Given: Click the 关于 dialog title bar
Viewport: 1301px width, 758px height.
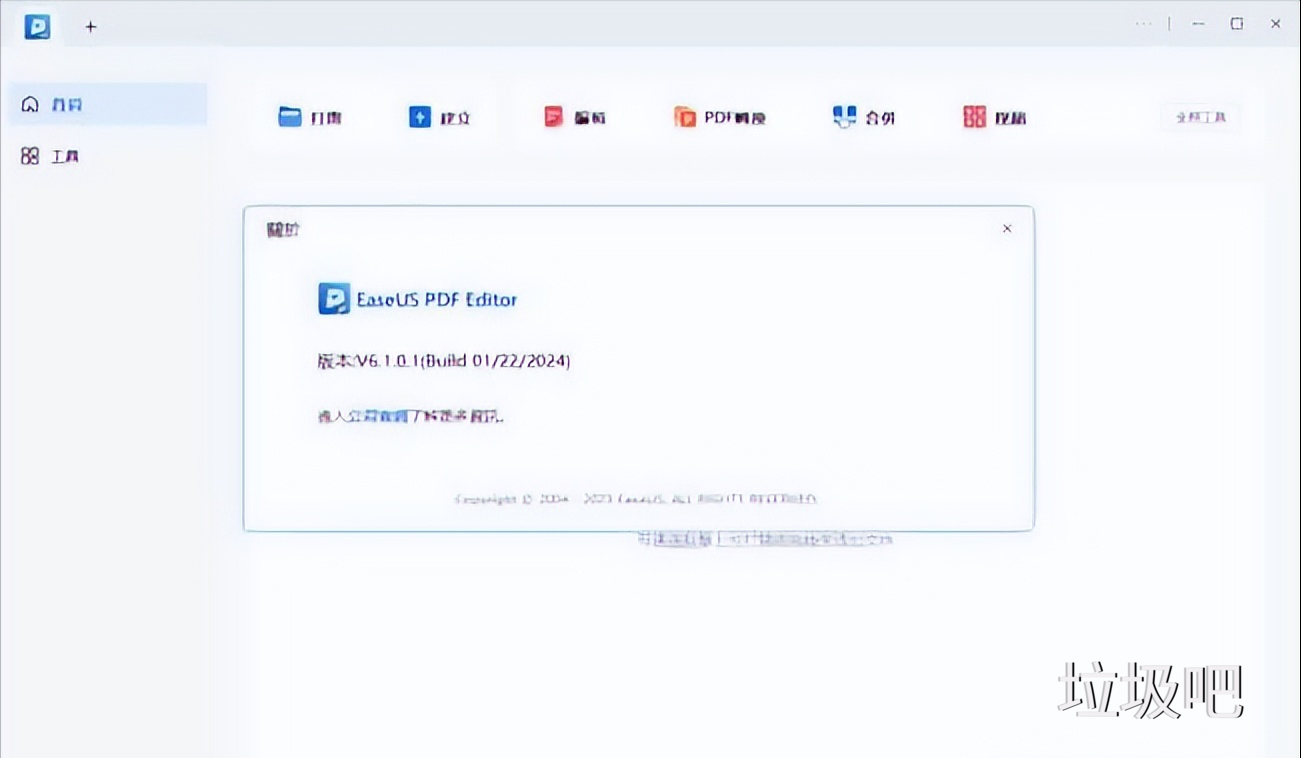Looking at the screenshot, I should pos(283,228).
